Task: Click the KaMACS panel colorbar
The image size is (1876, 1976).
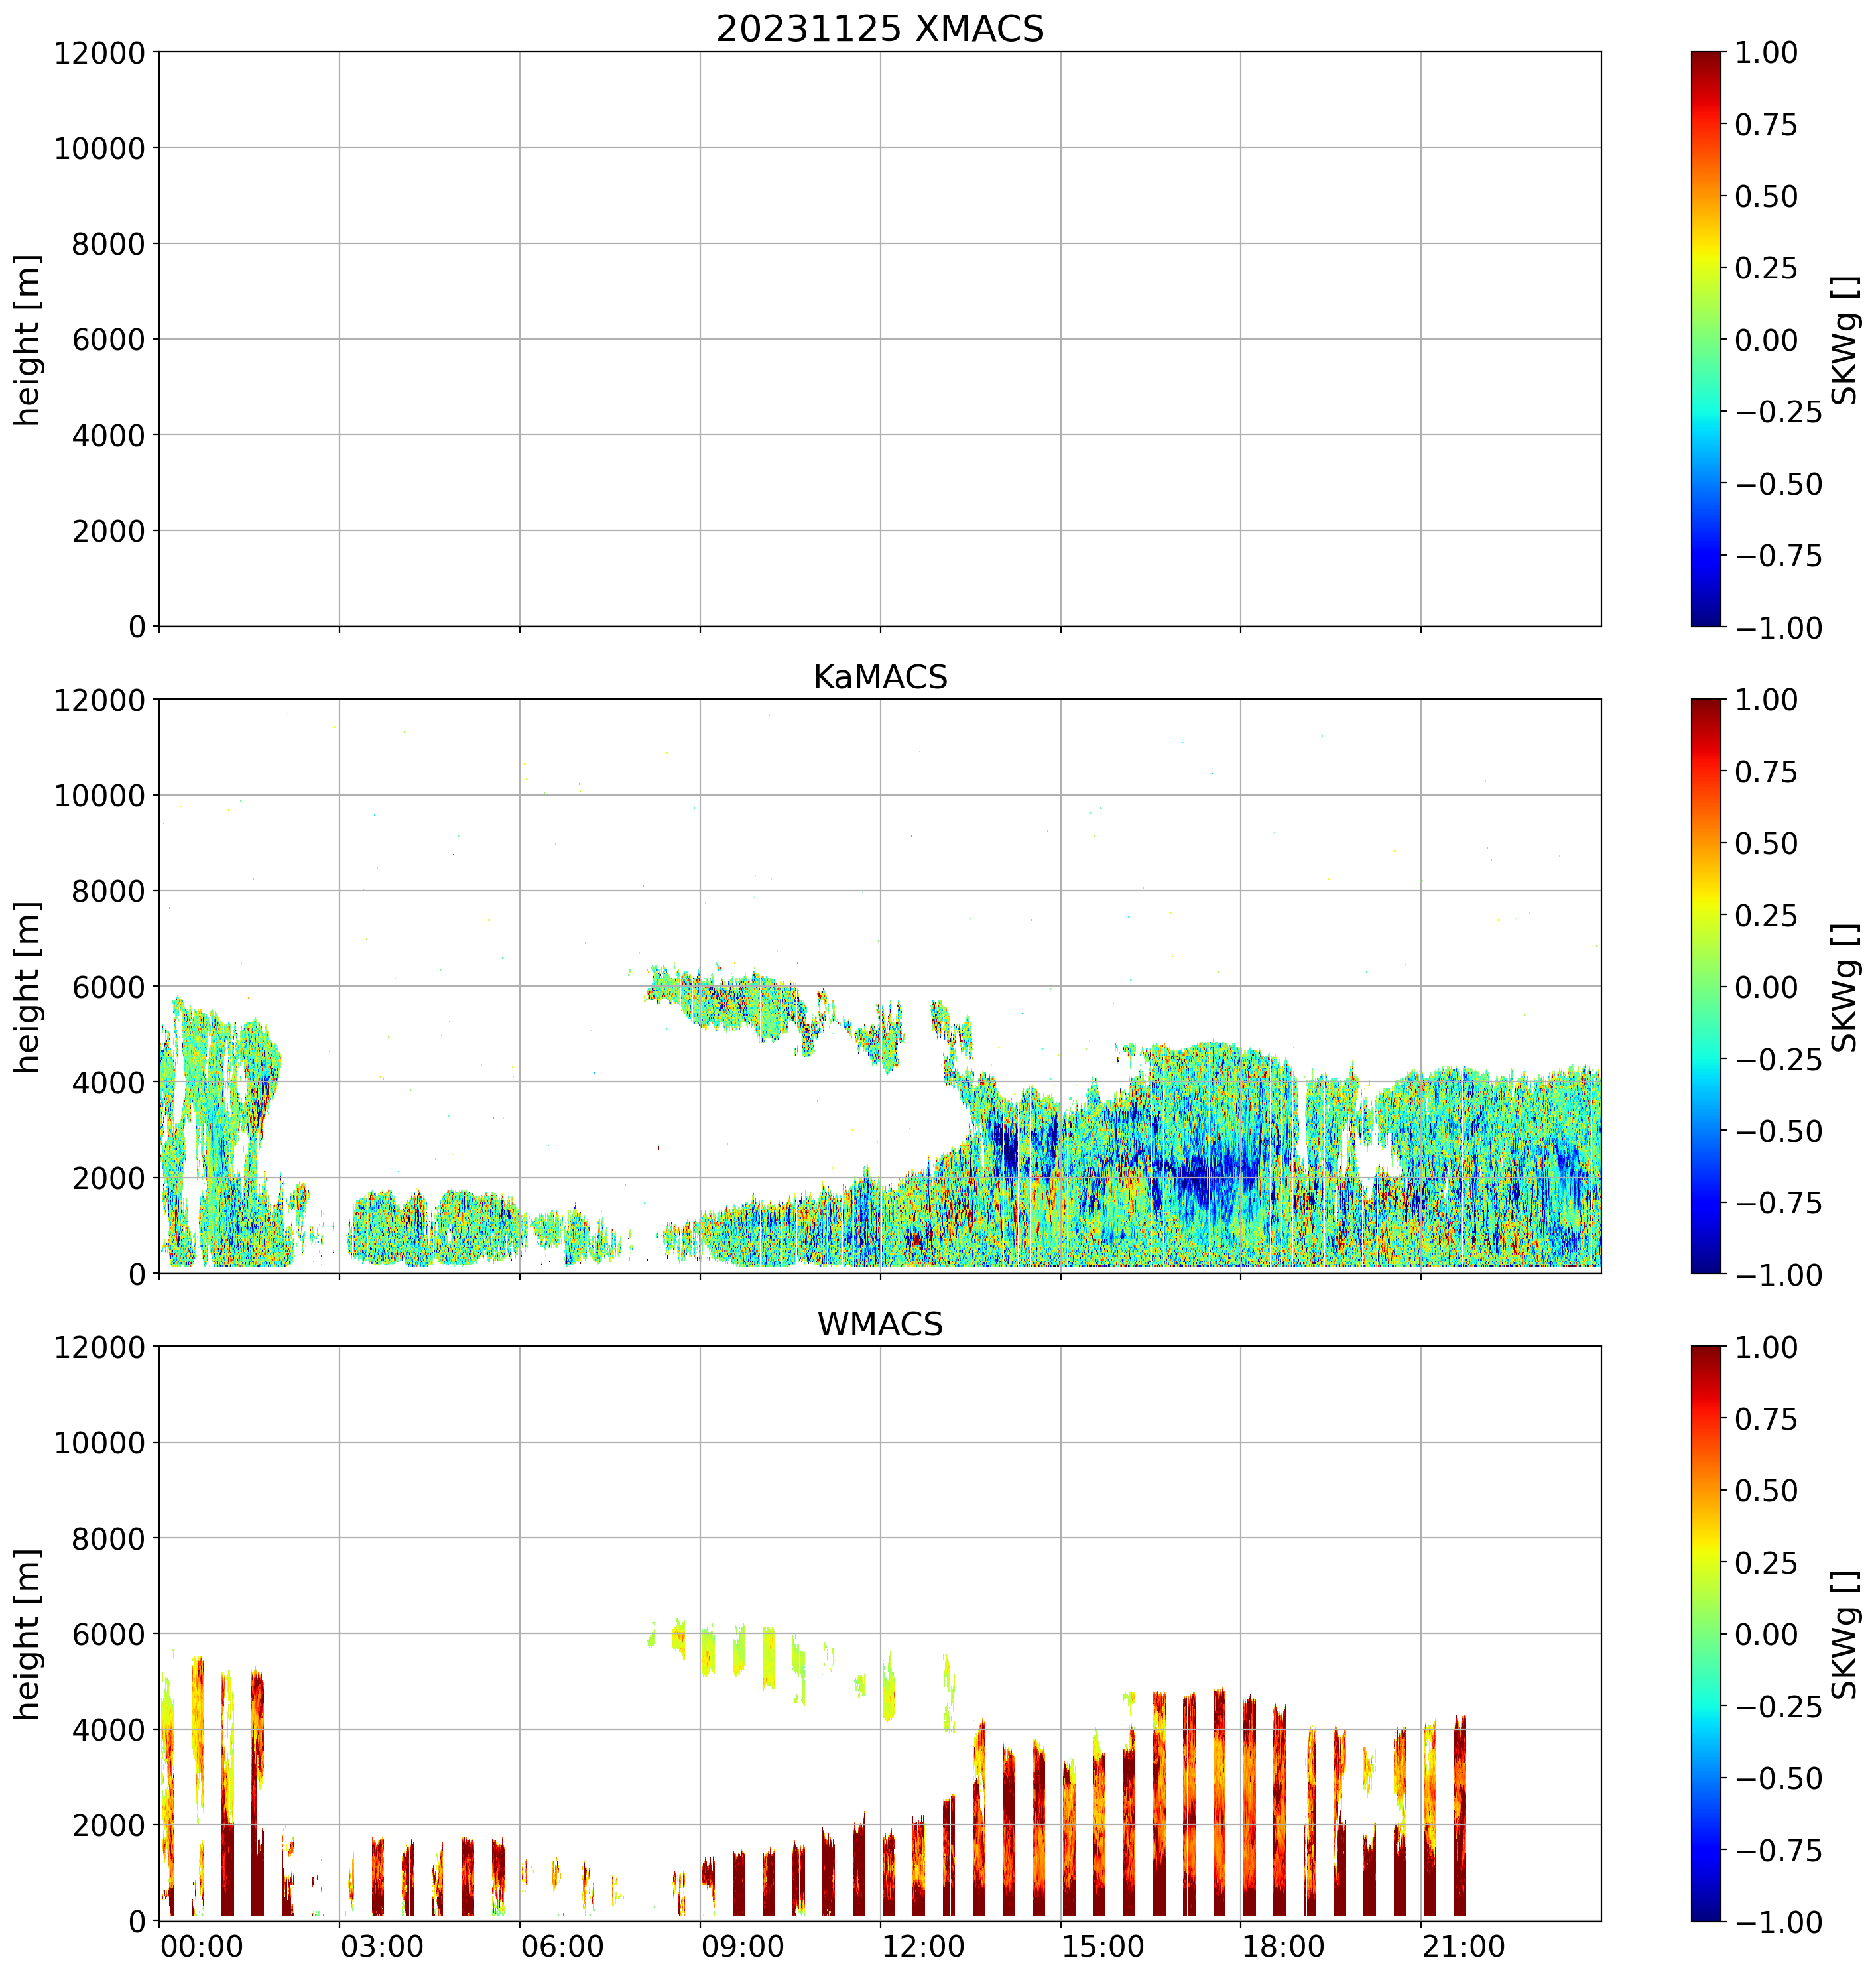Action: (x=1706, y=986)
